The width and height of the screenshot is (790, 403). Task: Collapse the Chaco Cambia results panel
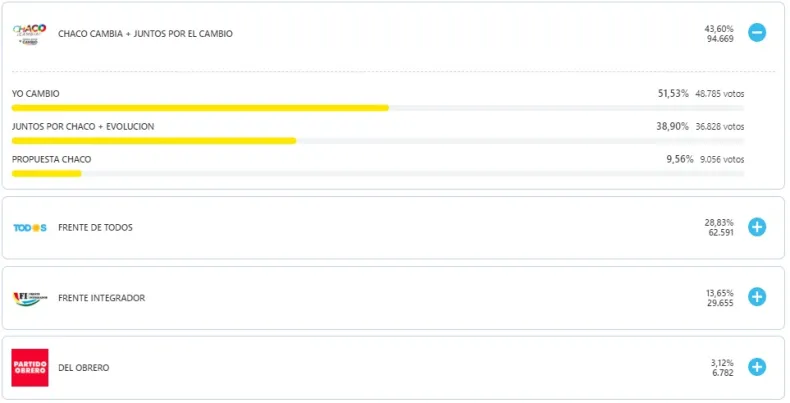pyautogui.click(x=757, y=33)
